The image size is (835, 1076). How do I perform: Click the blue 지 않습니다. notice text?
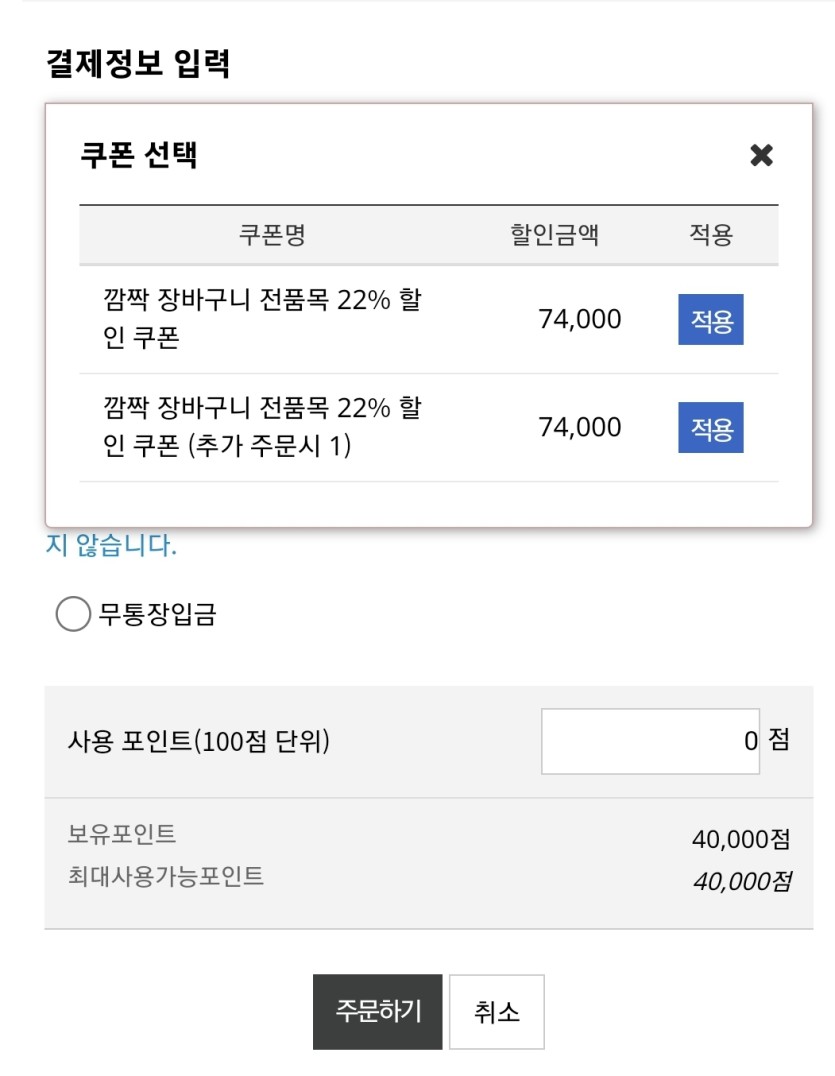(111, 545)
